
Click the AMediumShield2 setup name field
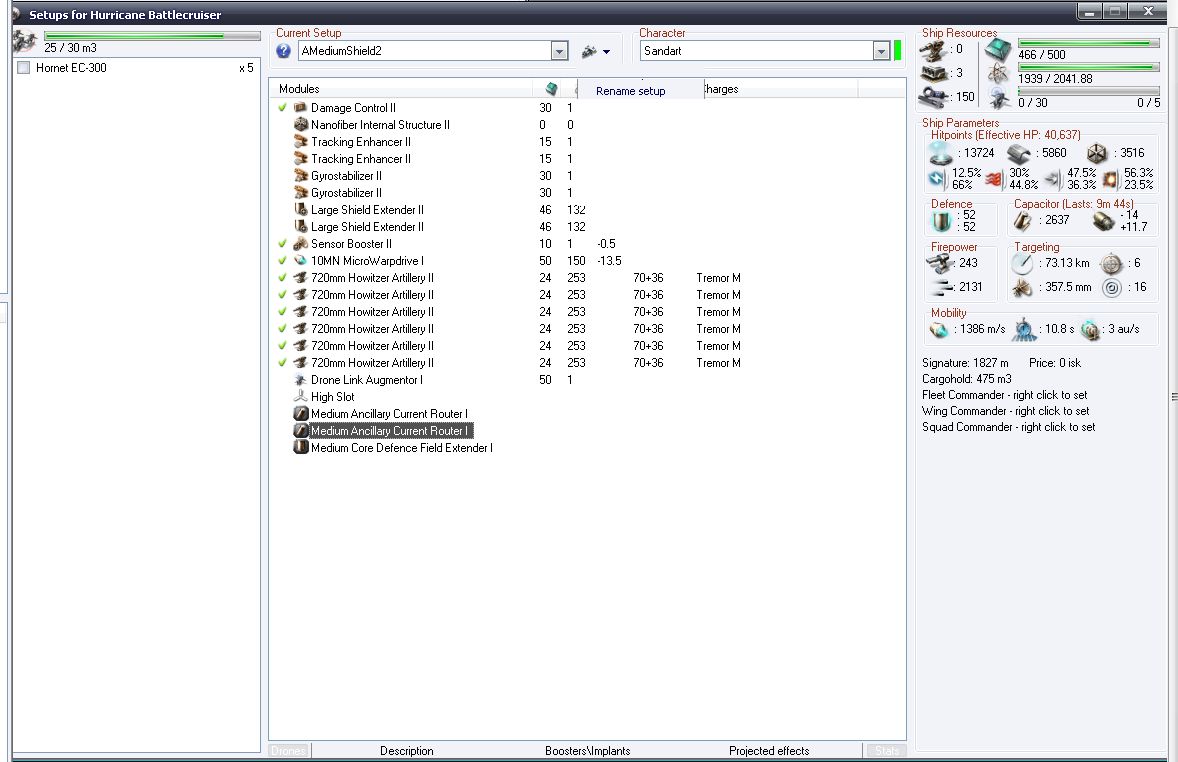[x=424, y=51]
